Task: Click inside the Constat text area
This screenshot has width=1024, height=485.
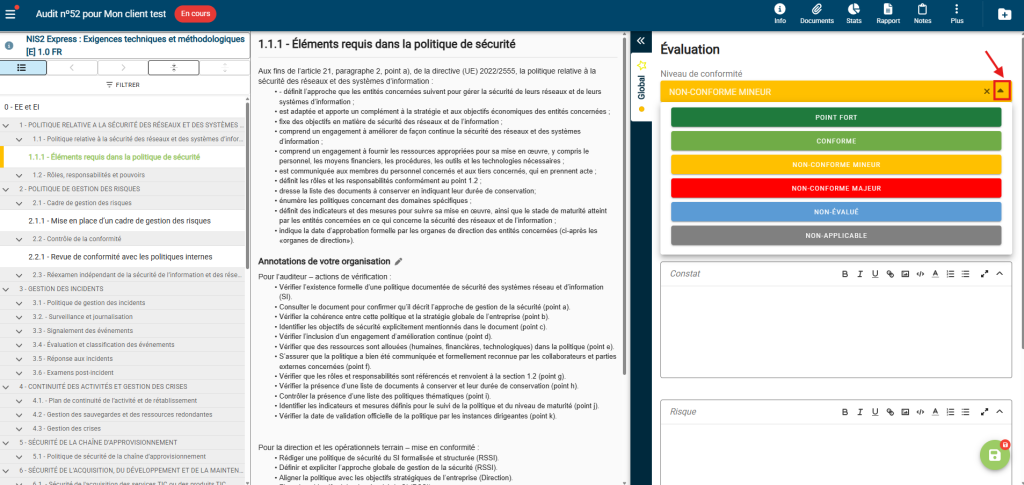Action: pos(836,330)
